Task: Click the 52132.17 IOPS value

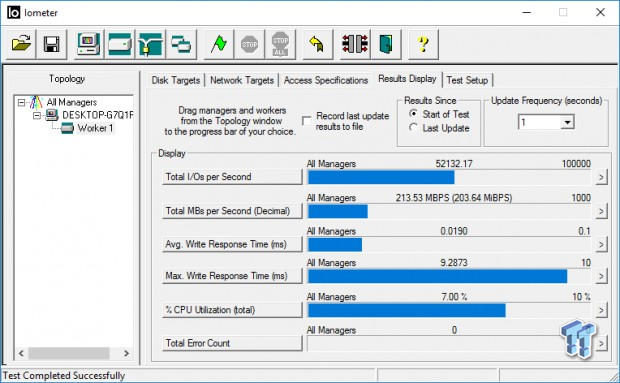Action: point(454,164)
